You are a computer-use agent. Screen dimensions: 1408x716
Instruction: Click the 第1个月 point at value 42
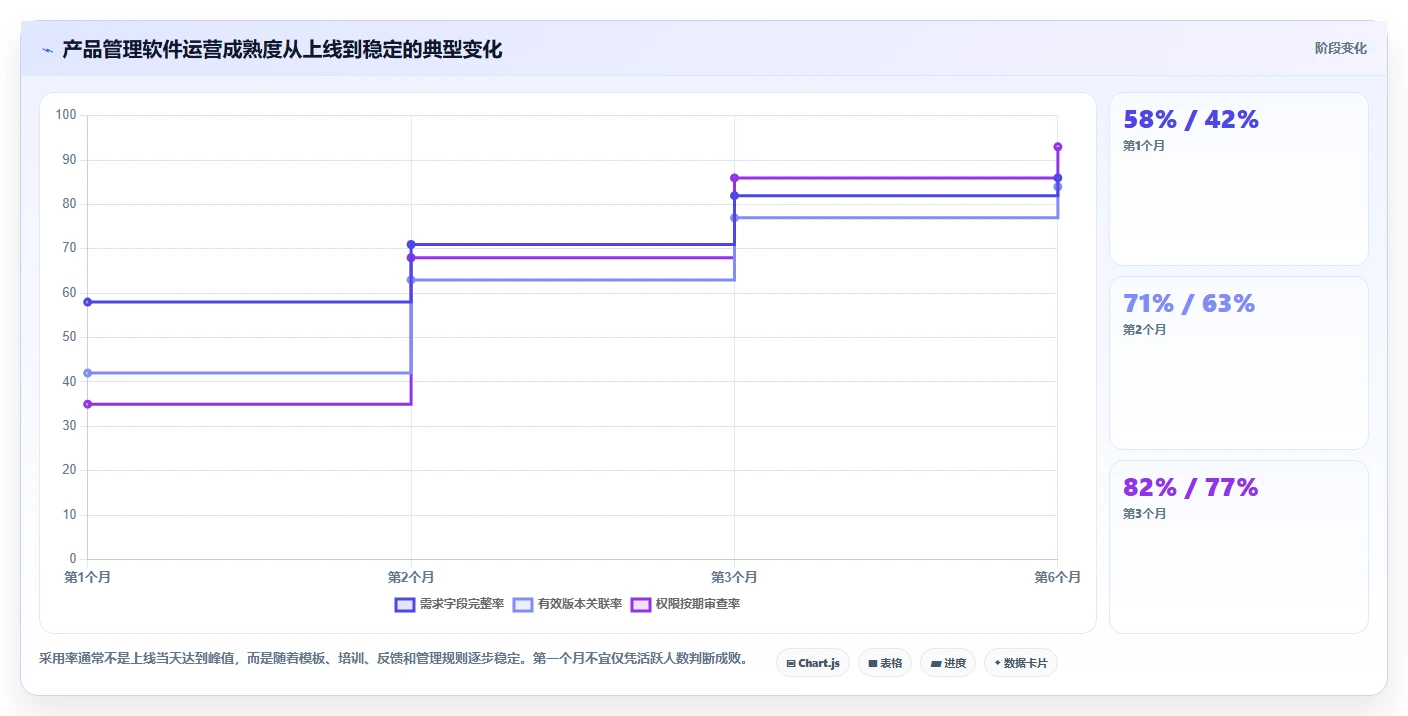88,373
